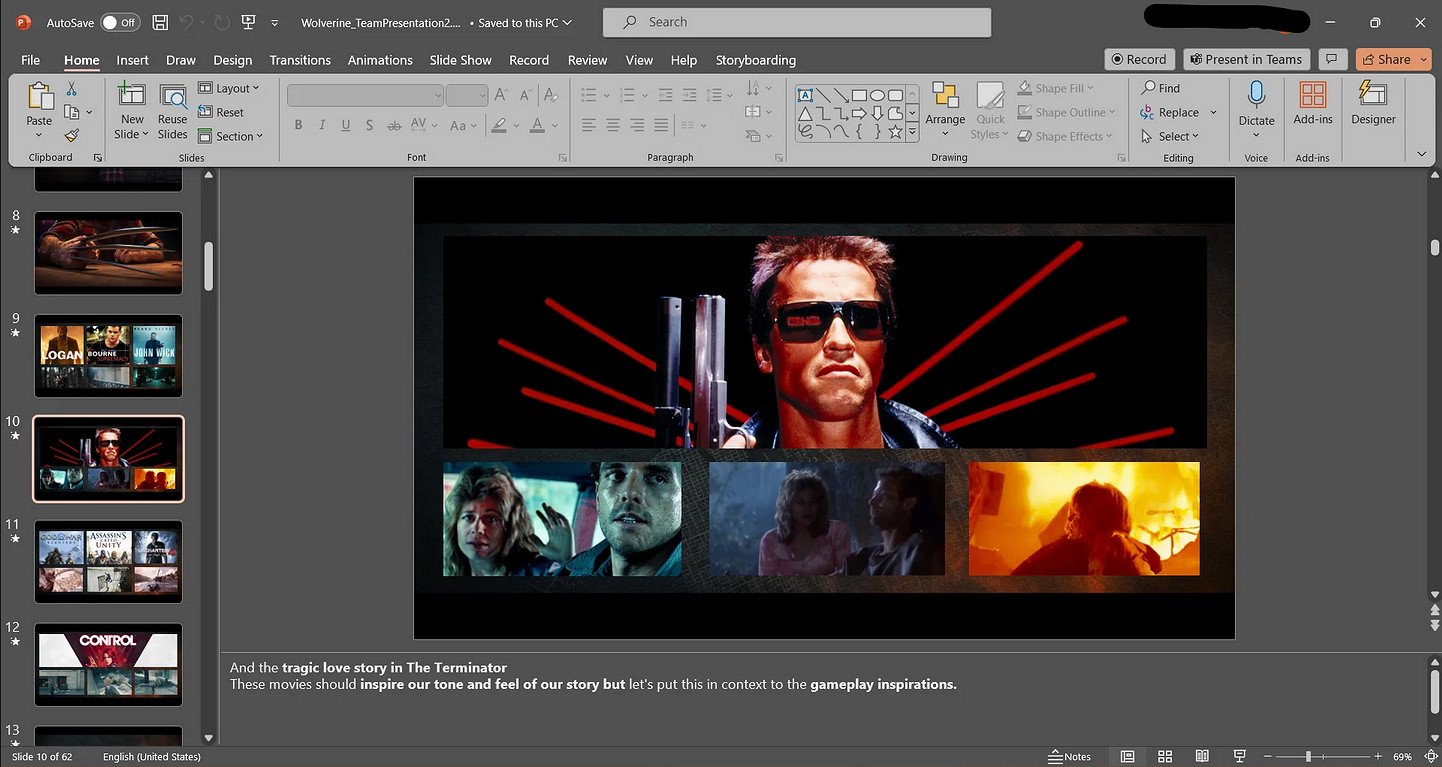The image size is (1442, 767).
Task: Switch to Slide Sorter view
Action: (1165, 757)
